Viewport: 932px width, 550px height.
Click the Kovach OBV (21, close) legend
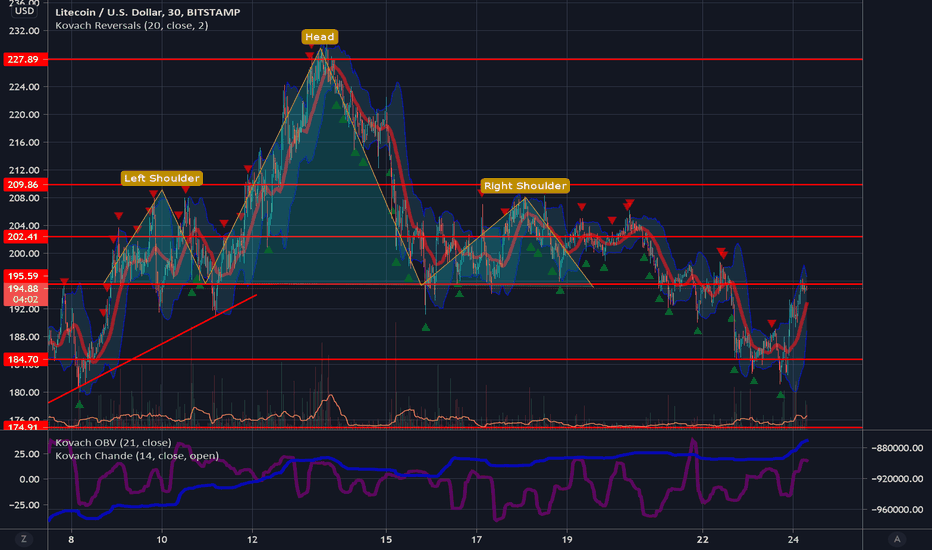coord(113,442)
